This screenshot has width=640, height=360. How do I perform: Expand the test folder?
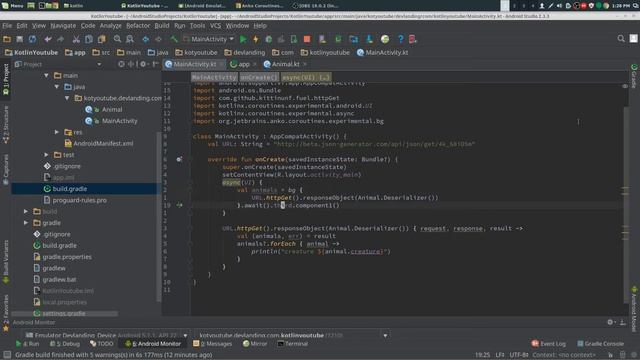(46, 155)
